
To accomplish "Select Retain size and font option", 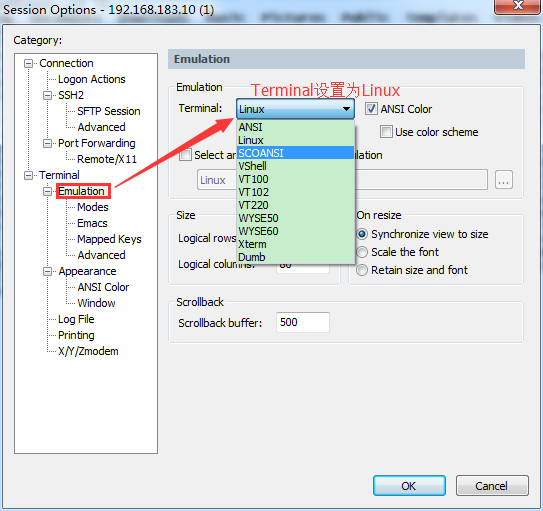I will (362, 270).
